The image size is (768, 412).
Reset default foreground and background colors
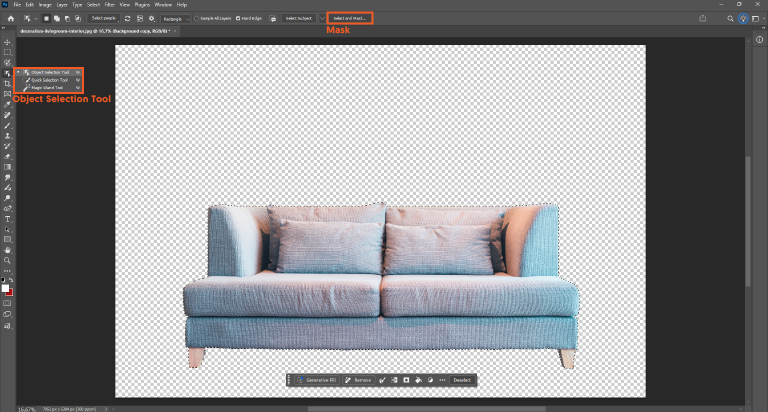[3, 280]
